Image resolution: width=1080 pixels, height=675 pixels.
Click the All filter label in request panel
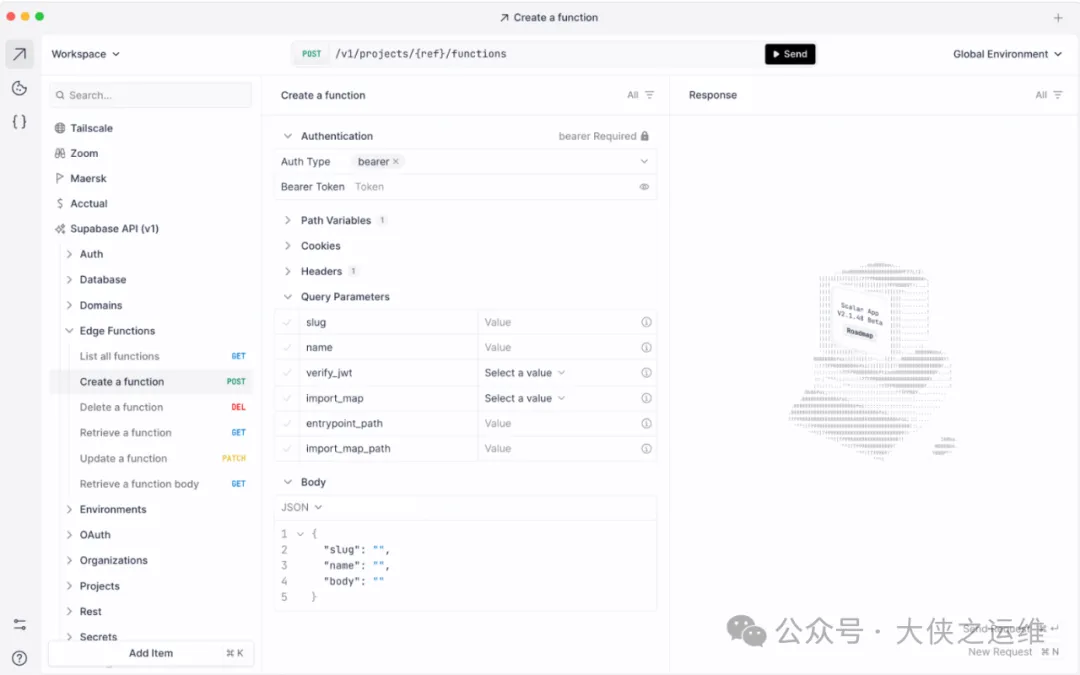(632, 95)
